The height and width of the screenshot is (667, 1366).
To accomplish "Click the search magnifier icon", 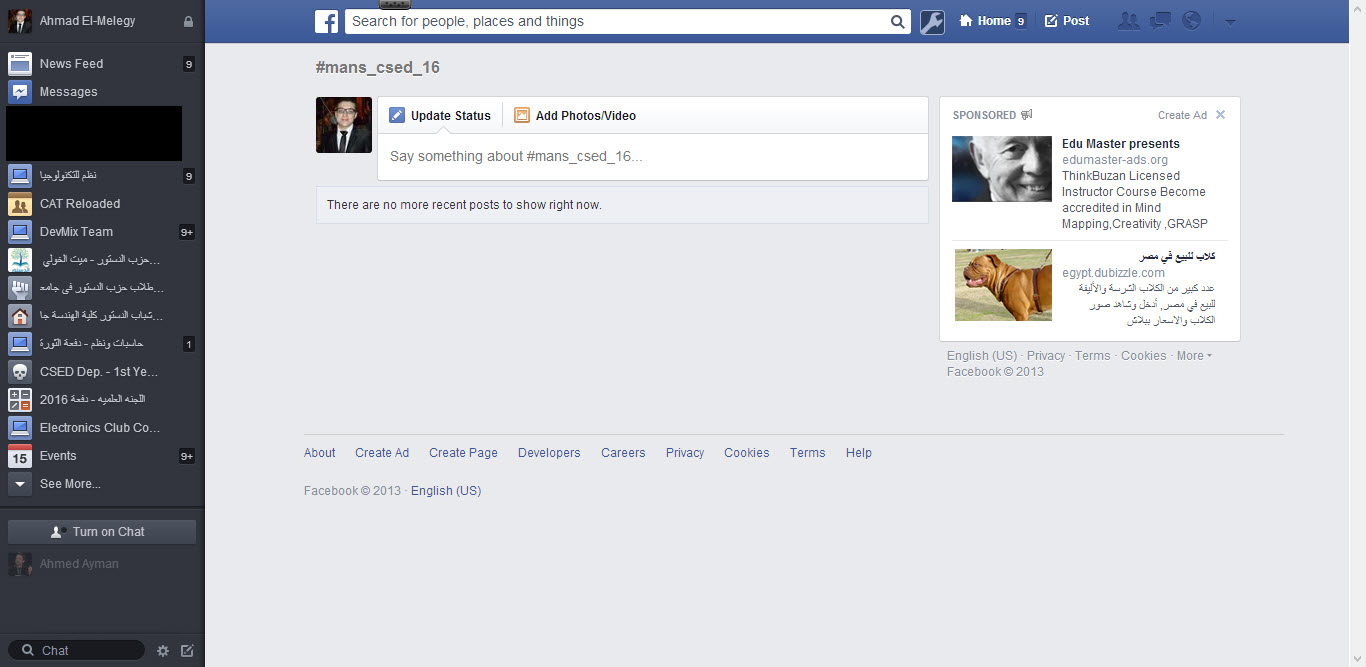I will 897,21.
